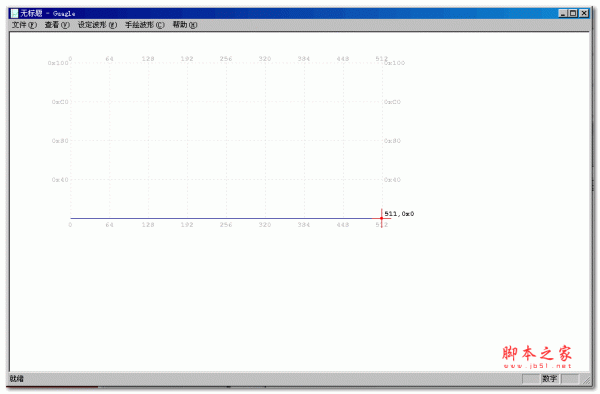Open the 文件(F) menu
The image size is (600, 394).
pos(24,25)
